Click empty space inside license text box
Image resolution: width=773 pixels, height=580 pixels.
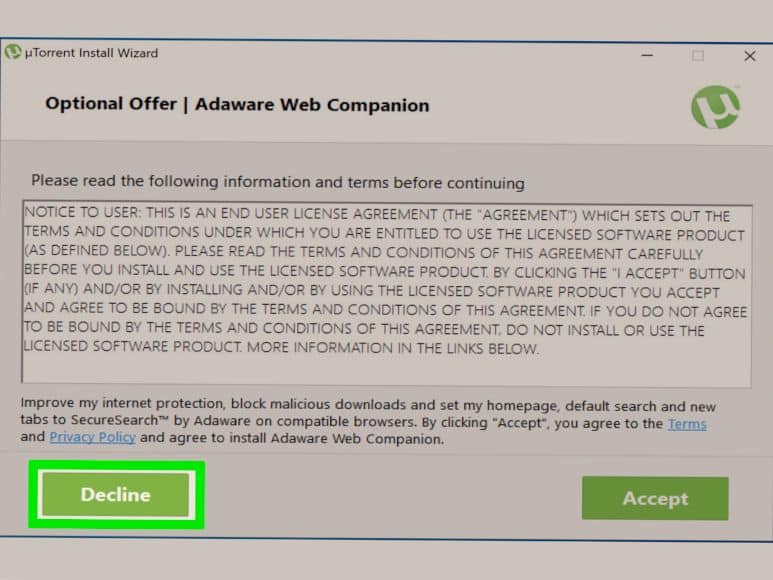[x=386, y=370]
